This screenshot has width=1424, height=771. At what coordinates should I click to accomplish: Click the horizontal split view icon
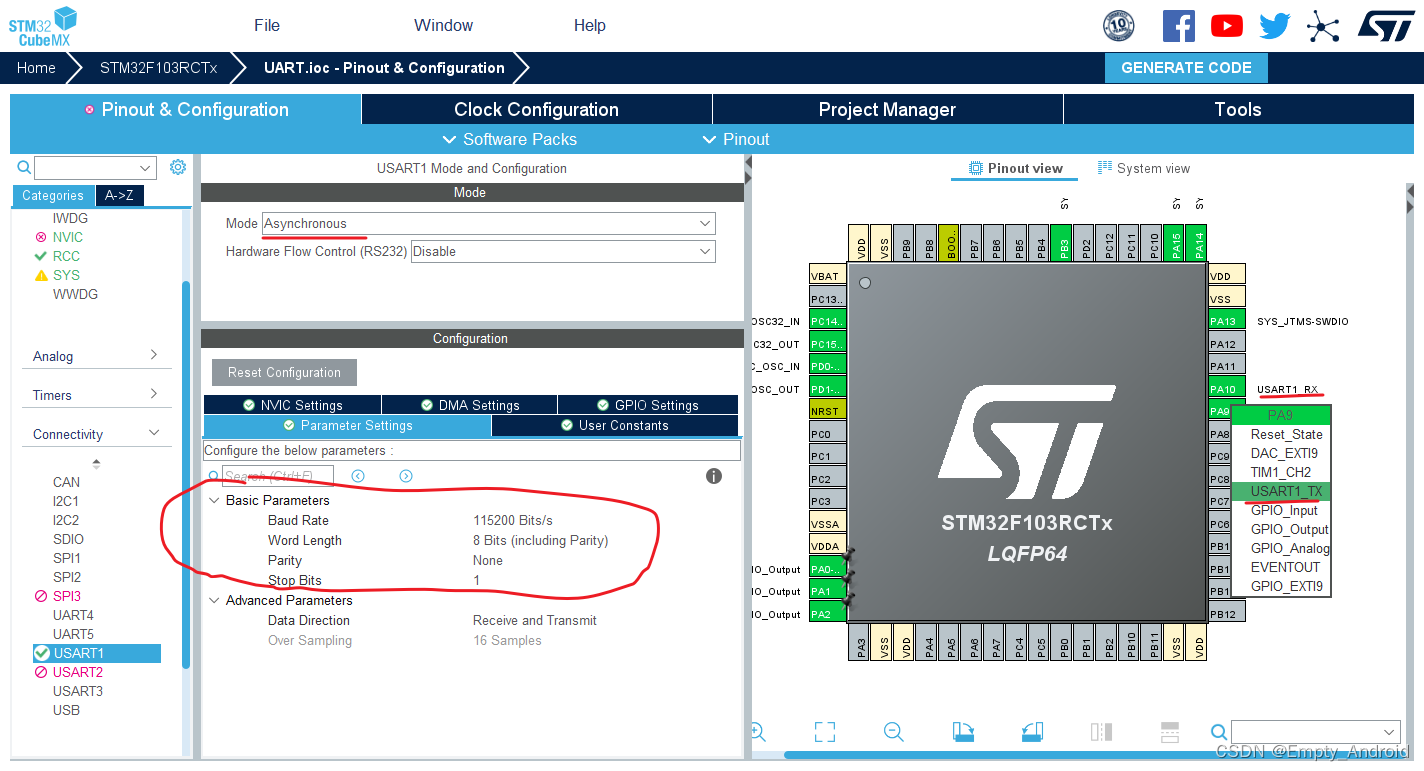point(1170,732)
